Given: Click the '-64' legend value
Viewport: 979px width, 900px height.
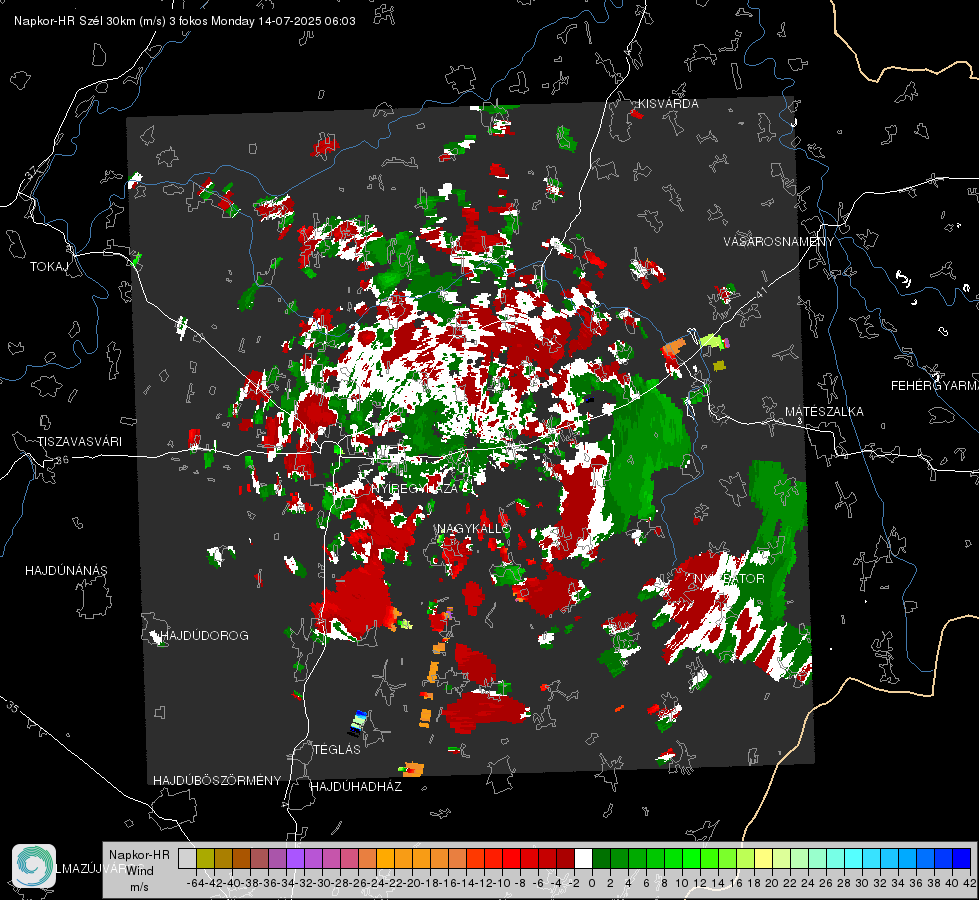Looking at the screenshot, I should click(195, 883).
